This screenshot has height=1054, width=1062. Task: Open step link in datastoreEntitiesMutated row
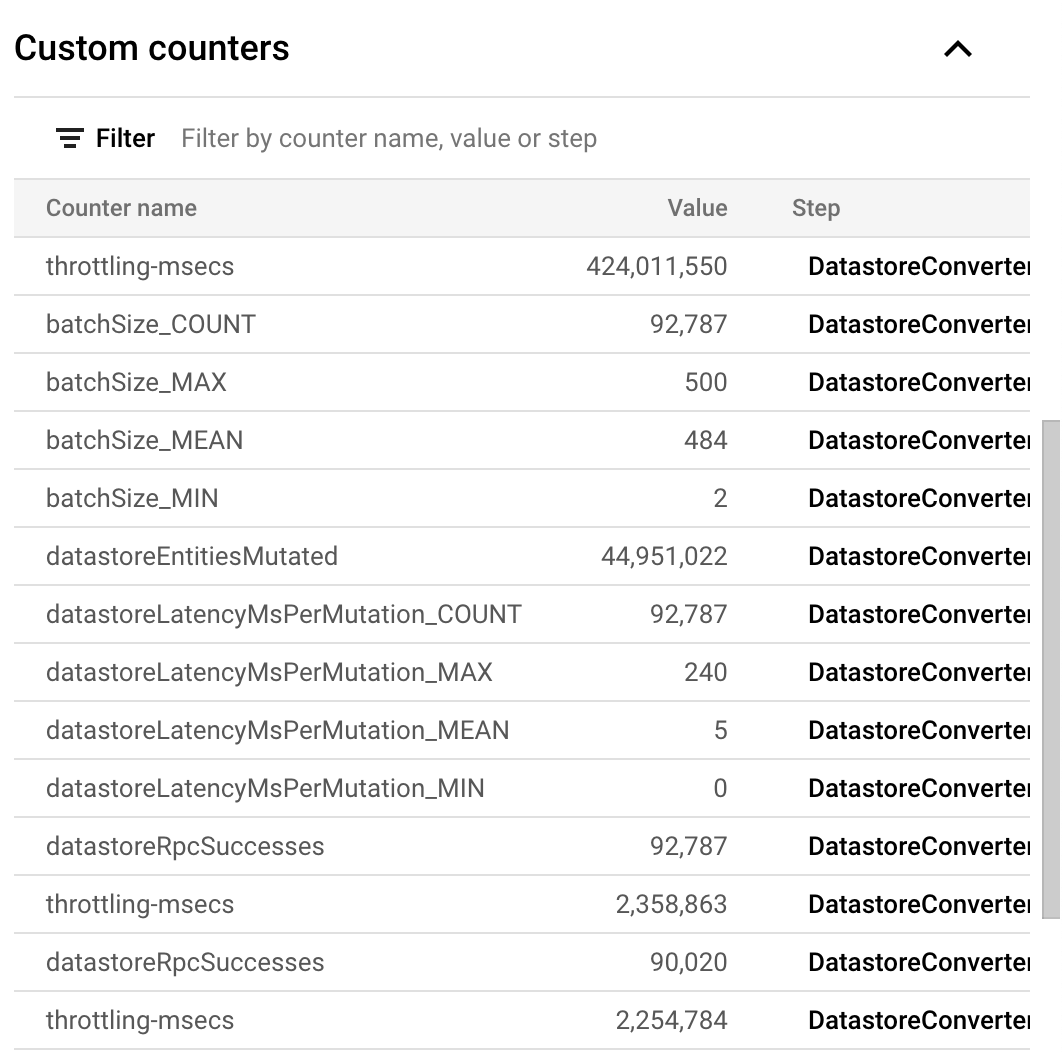(x=918, y=556)
